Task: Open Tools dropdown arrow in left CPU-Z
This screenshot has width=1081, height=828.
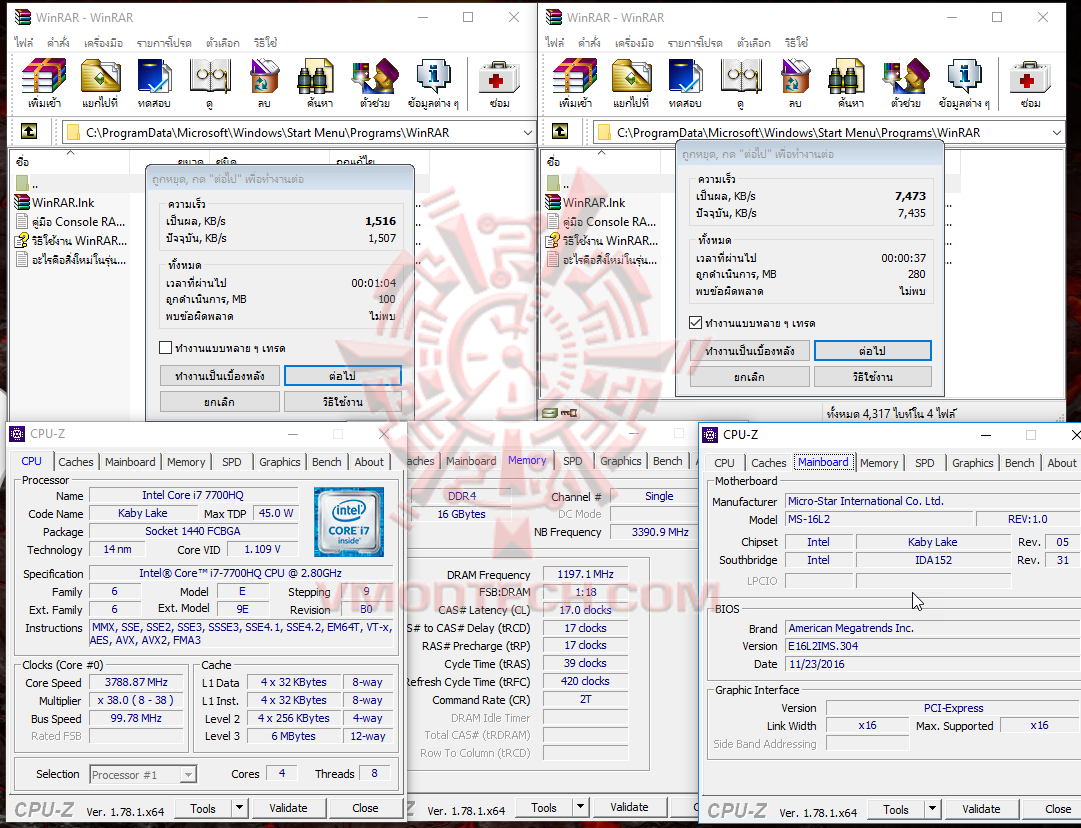Action: pos(239,807)
